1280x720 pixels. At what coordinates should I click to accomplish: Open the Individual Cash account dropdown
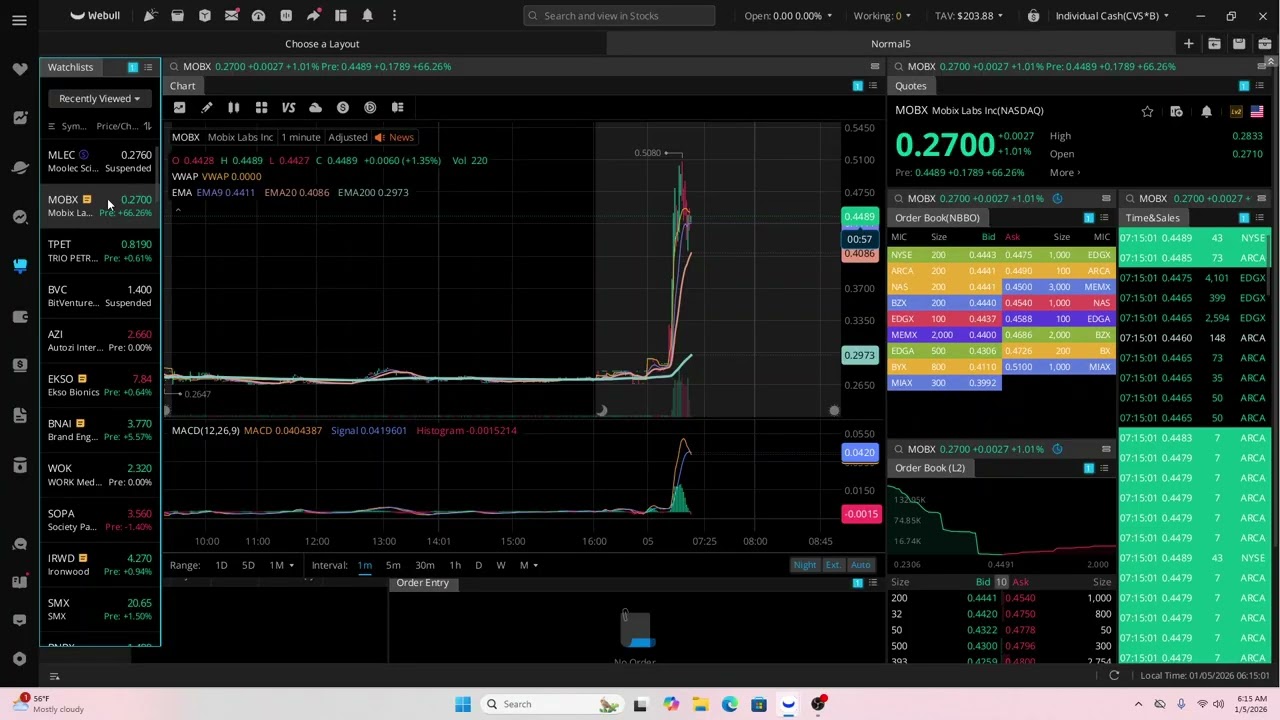(x=1112, y=16)
